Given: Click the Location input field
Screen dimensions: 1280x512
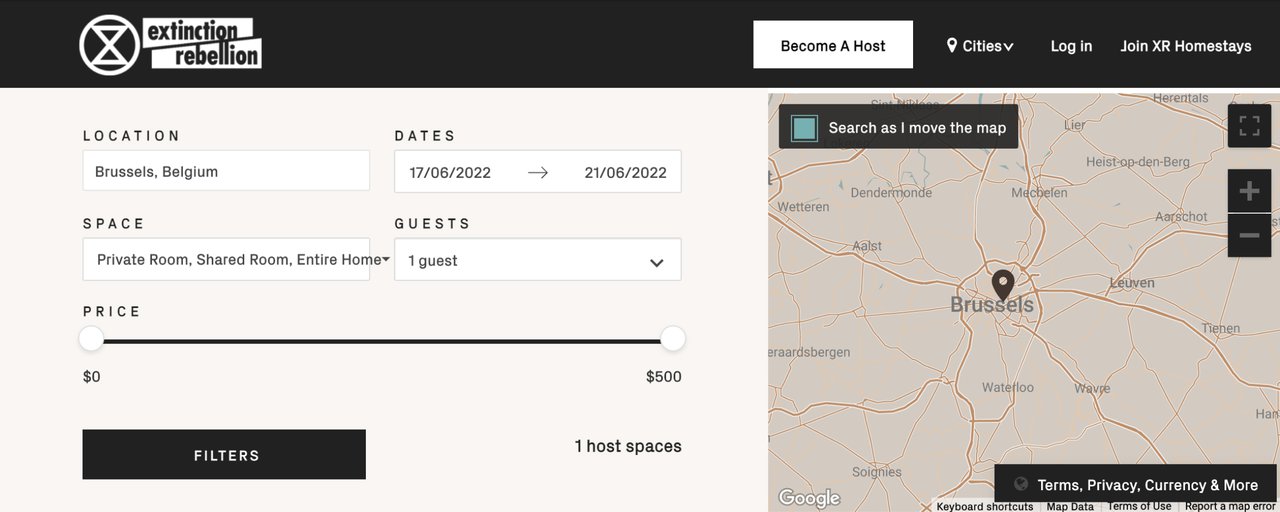Looking at the screenshot, I should click(226, 171).
